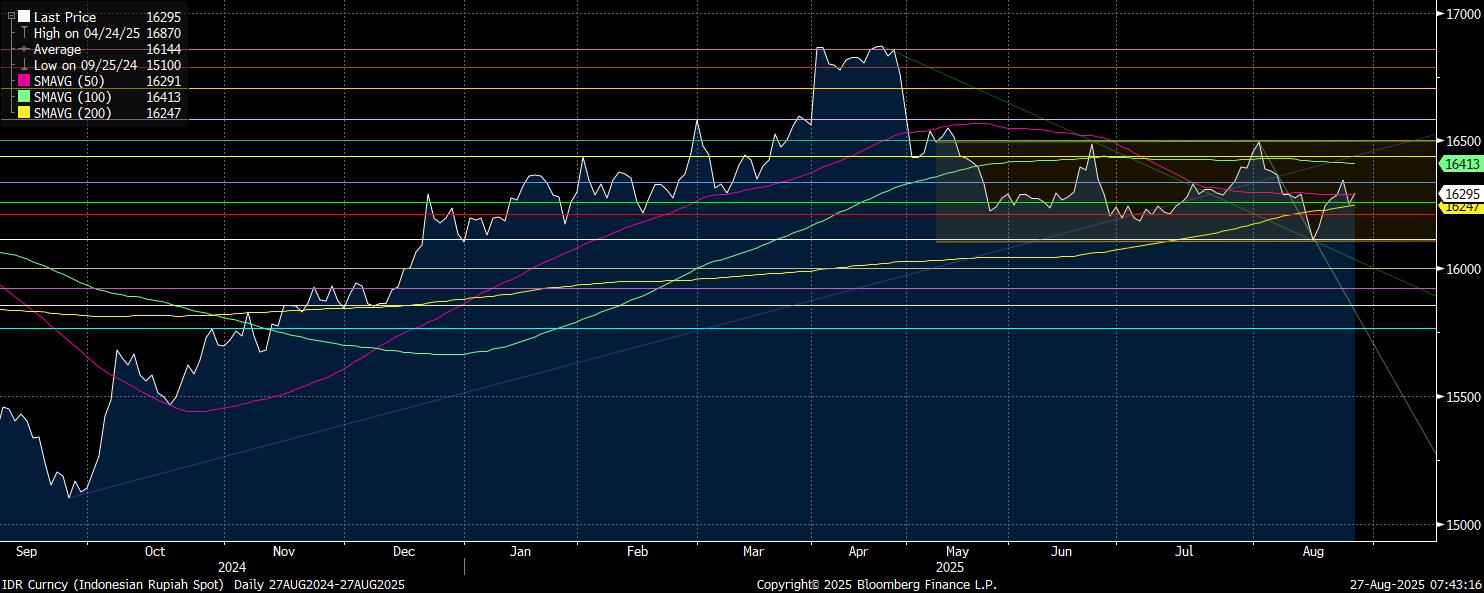Click the Daily 27AUG2024-27AUG2025 date range
The width and height of the screenshot is (1484, 593).
click(319, 584)
